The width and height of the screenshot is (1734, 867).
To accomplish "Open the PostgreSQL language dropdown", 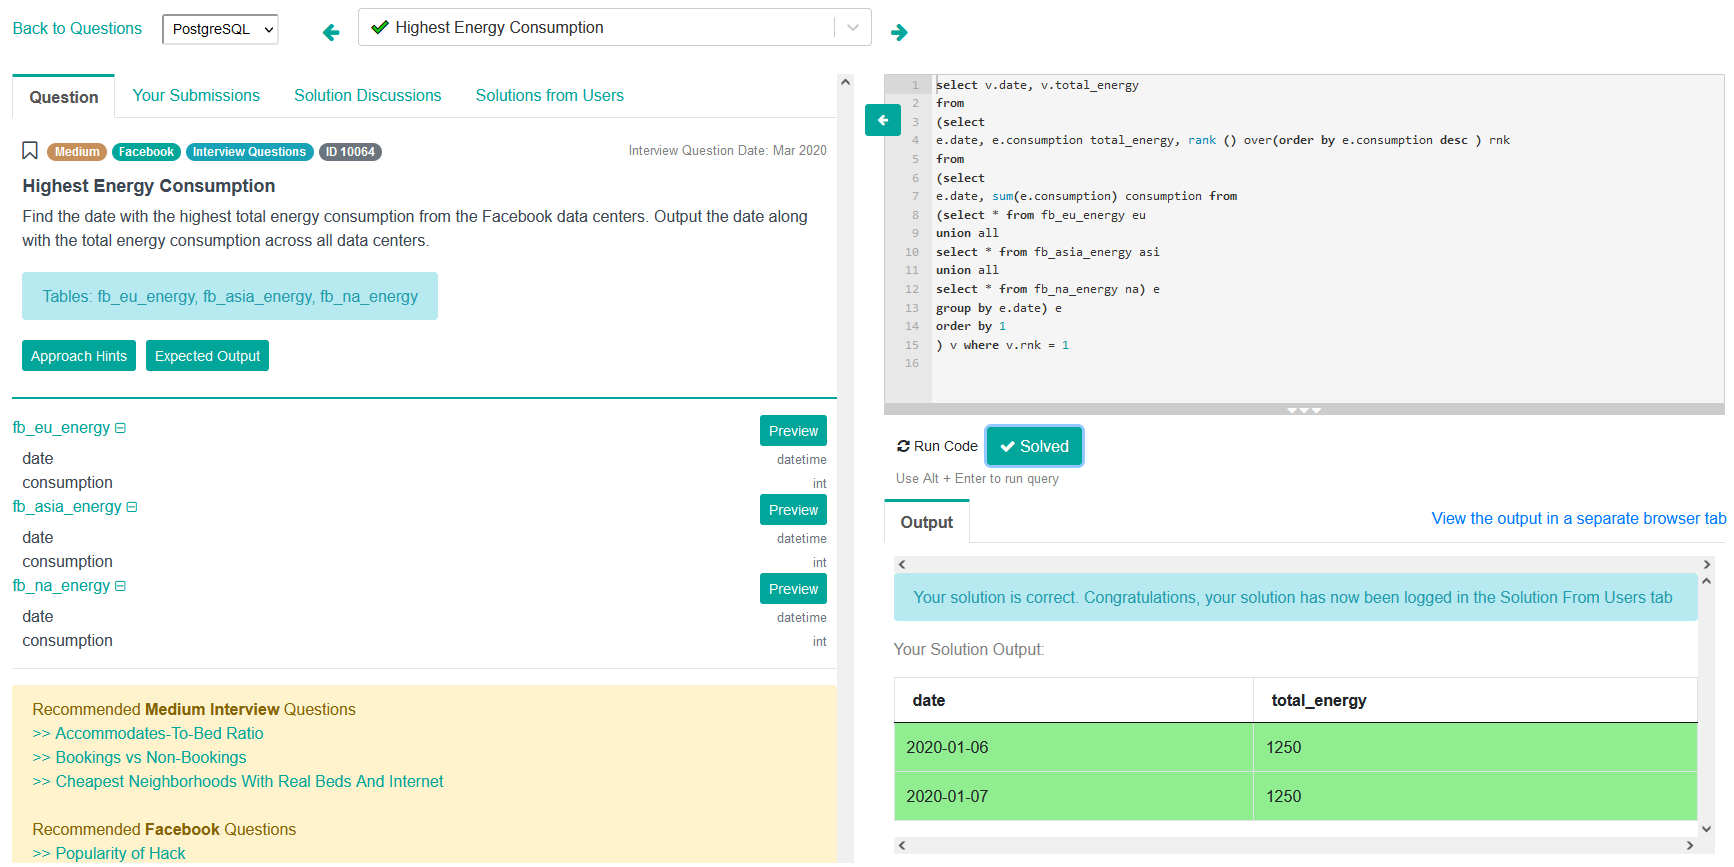I will [220, 29].
